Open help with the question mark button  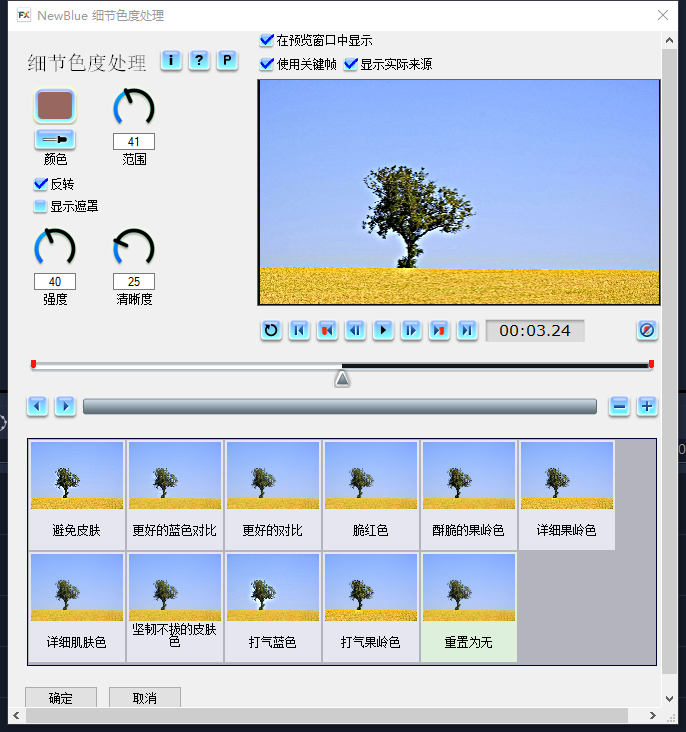199,61
